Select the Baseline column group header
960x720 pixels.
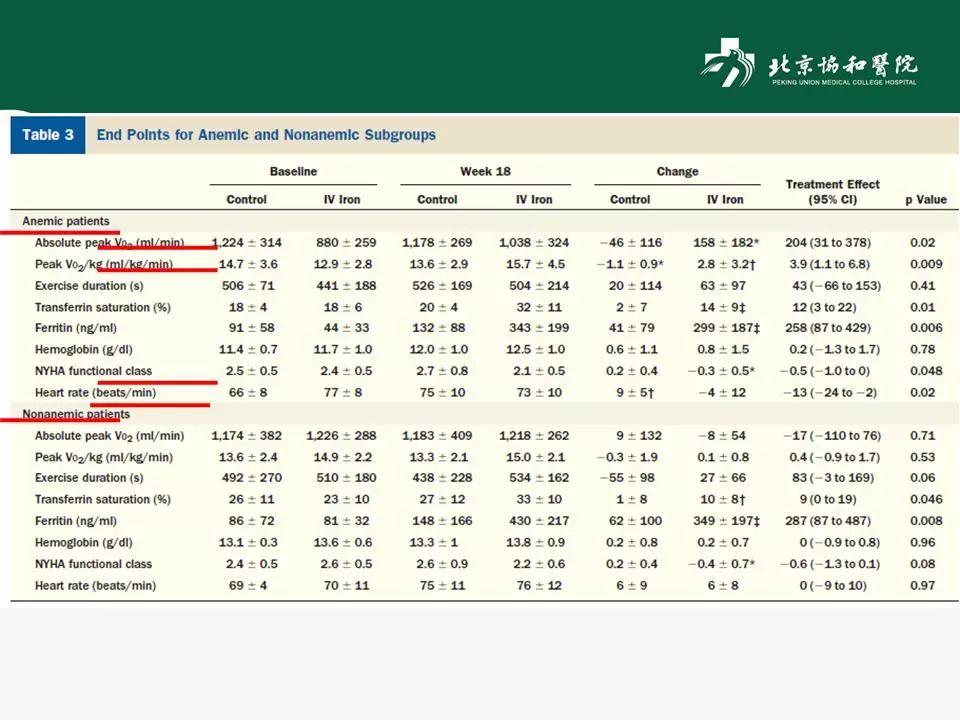pos(293,171)
